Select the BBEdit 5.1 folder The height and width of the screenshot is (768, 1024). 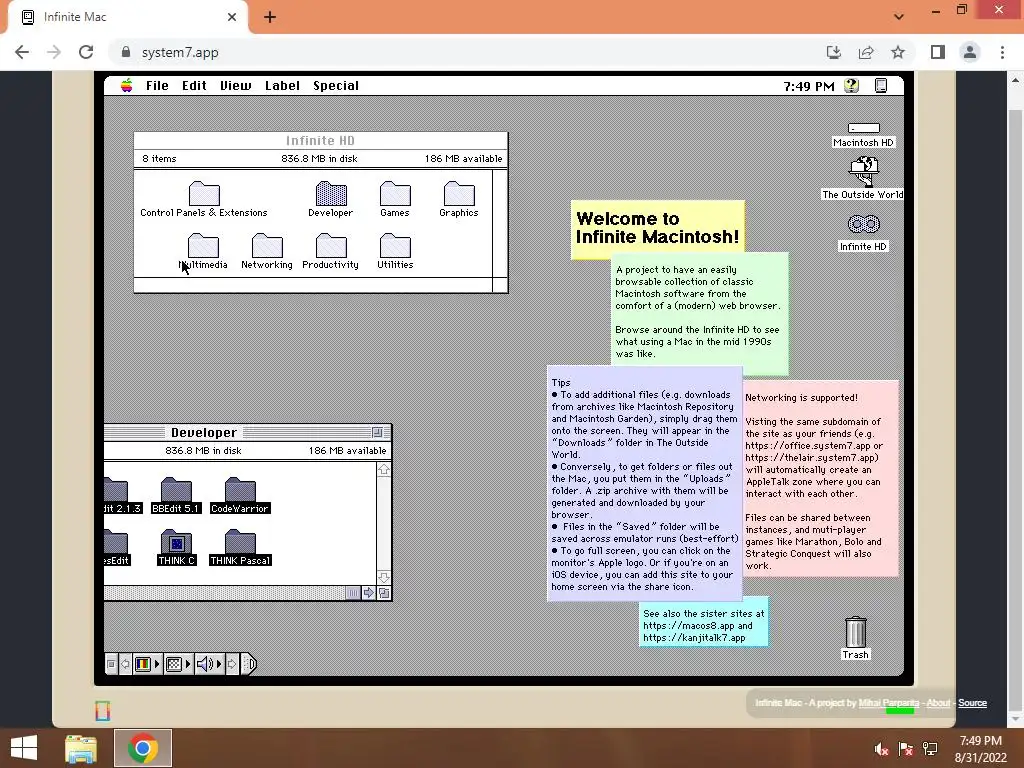(176, 490)
